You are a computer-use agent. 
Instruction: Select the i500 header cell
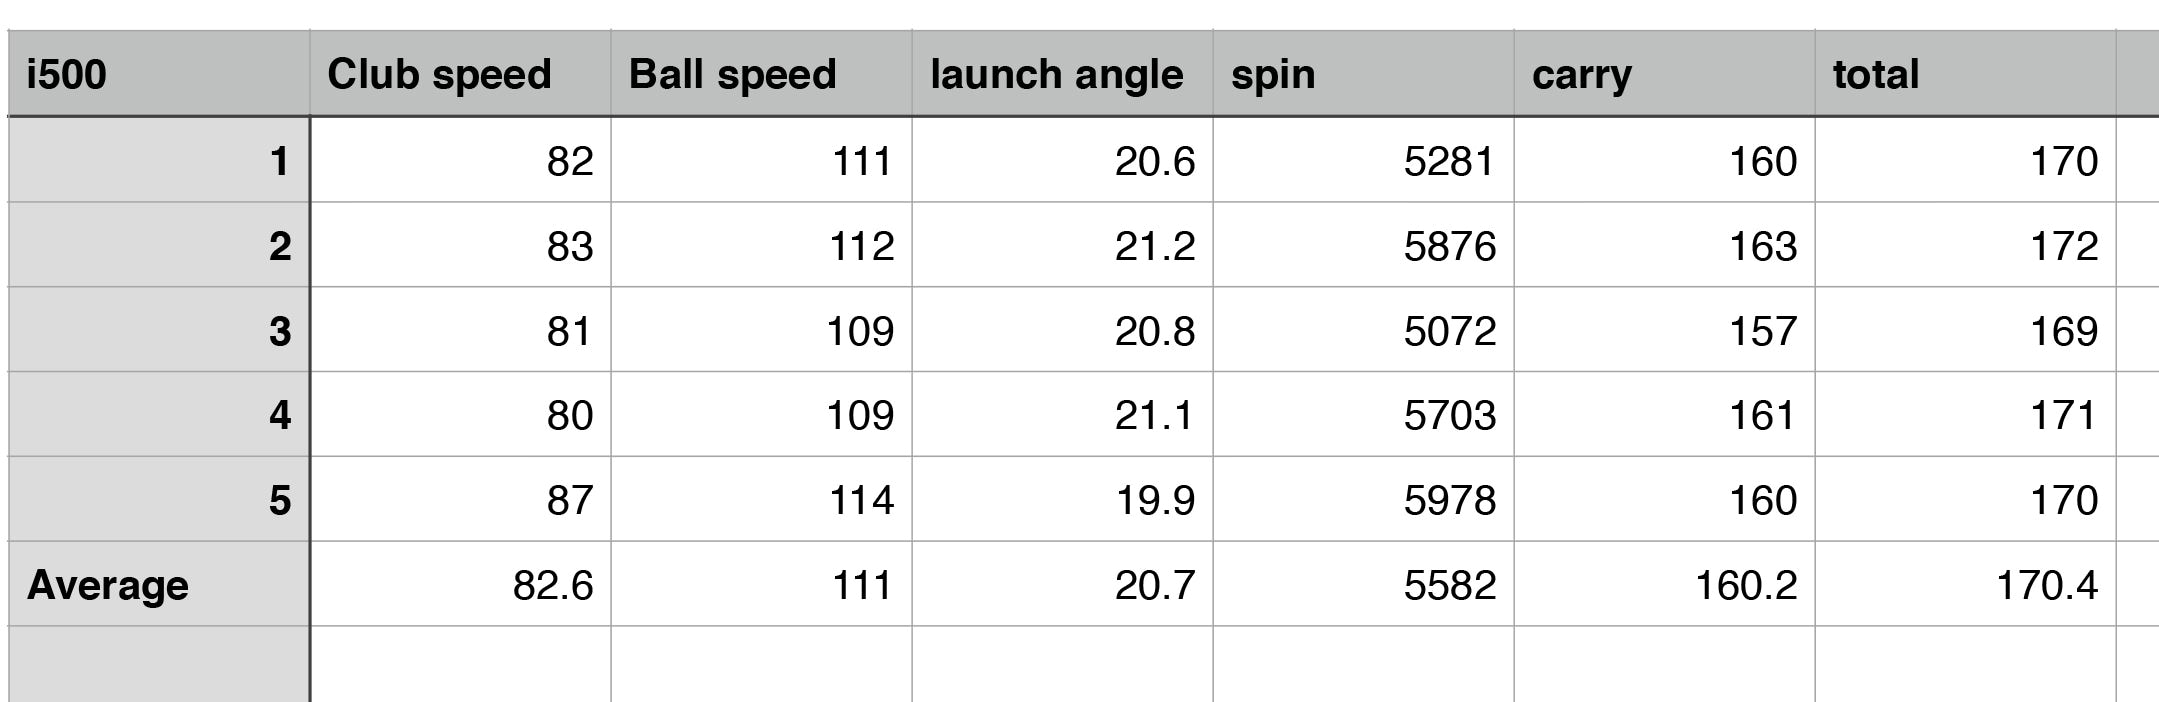(158, 75)
